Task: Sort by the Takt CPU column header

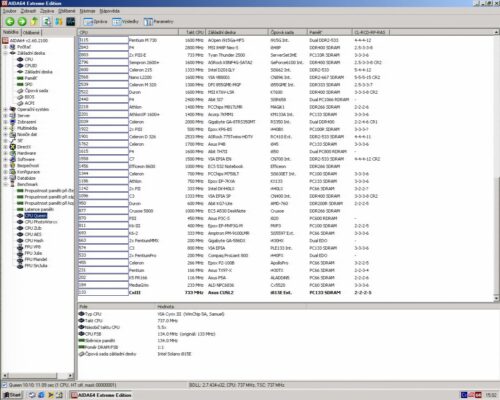Action: pos(192,32)
